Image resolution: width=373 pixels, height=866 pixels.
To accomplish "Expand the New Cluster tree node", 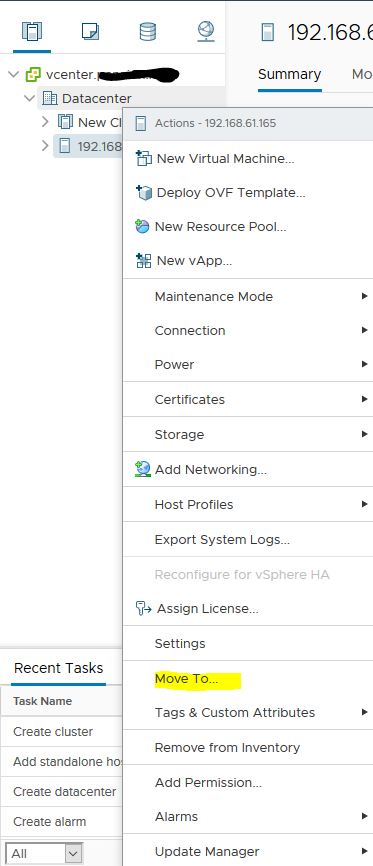I will 45,122.
